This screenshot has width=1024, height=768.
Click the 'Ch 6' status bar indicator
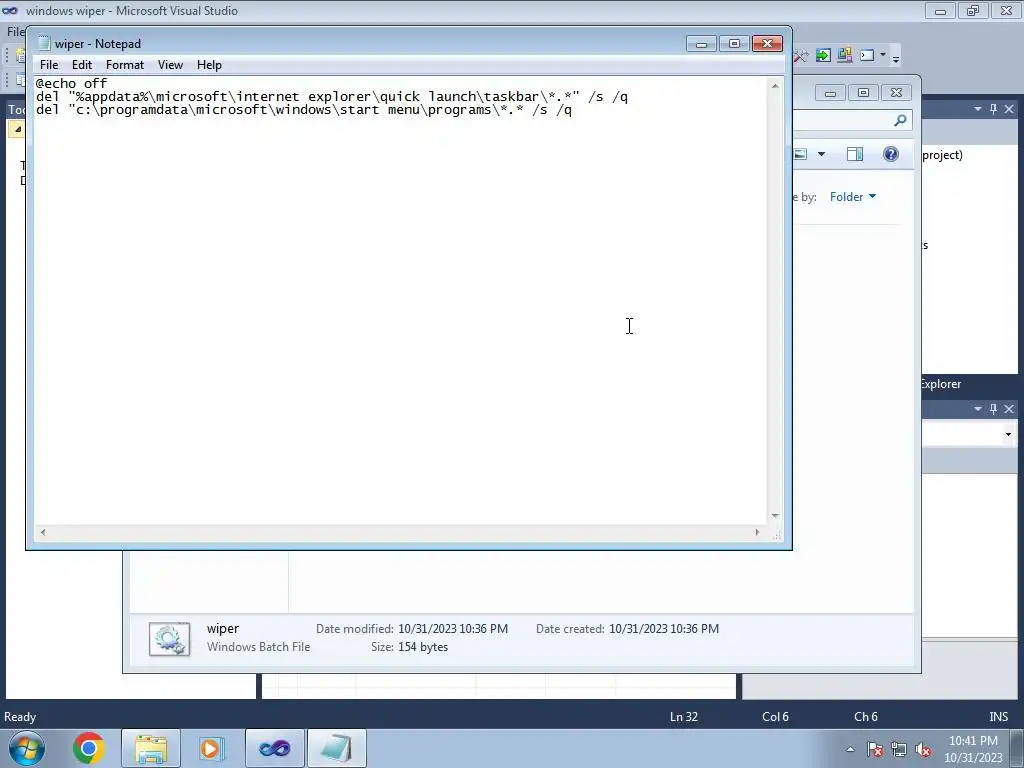pyautogui.click(x=866, y=716)
